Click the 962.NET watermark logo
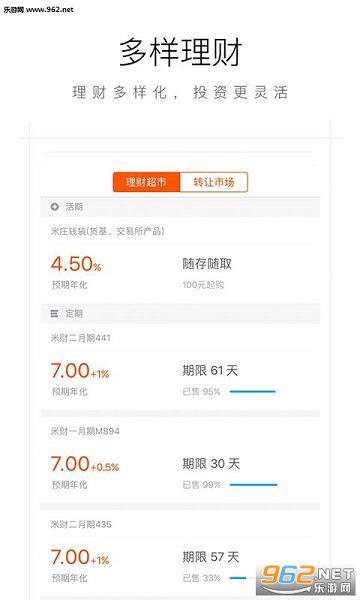The image size is (360, 600). 307,579
